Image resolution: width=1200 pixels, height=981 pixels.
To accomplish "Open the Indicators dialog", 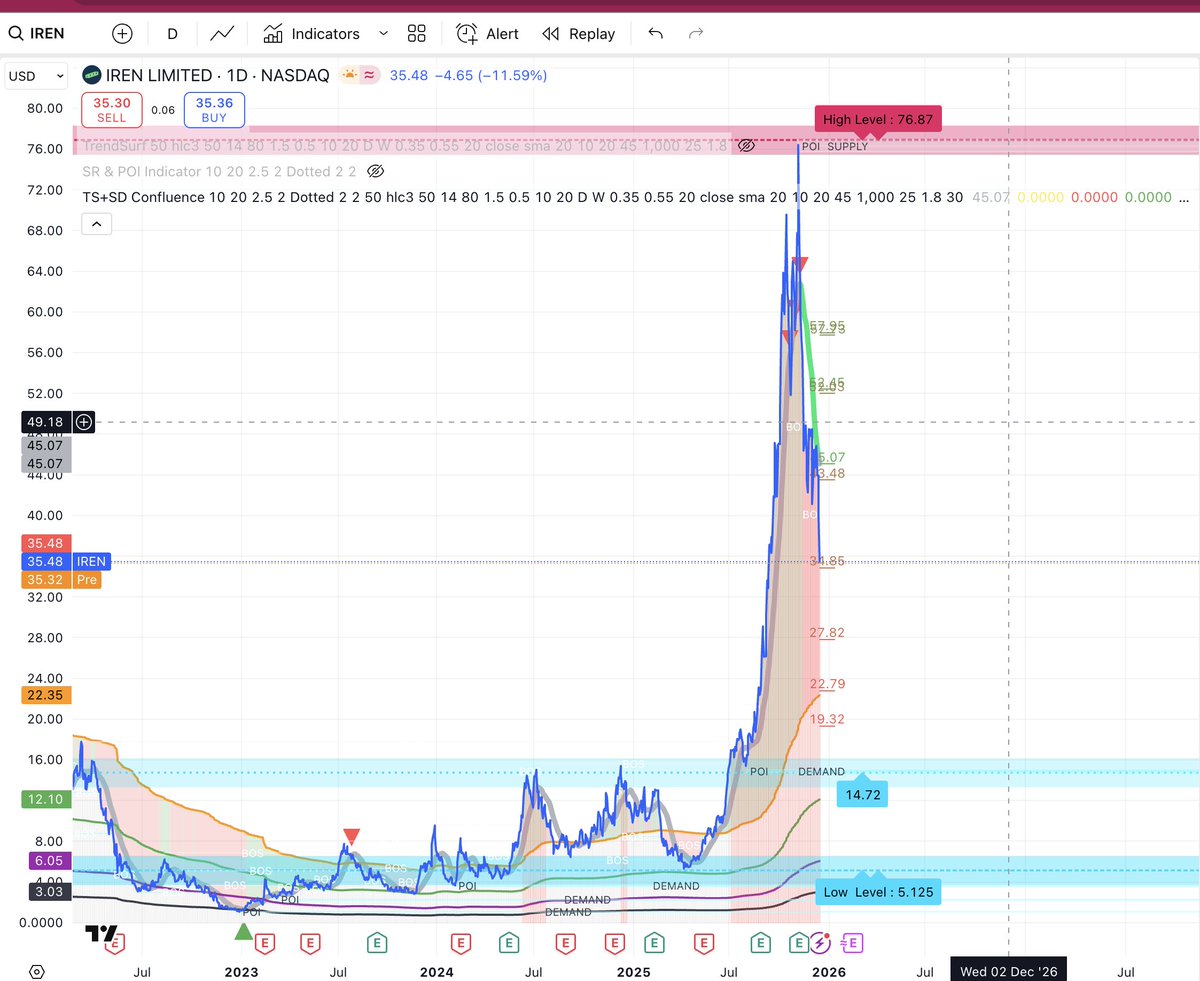I will coord(311,33).
